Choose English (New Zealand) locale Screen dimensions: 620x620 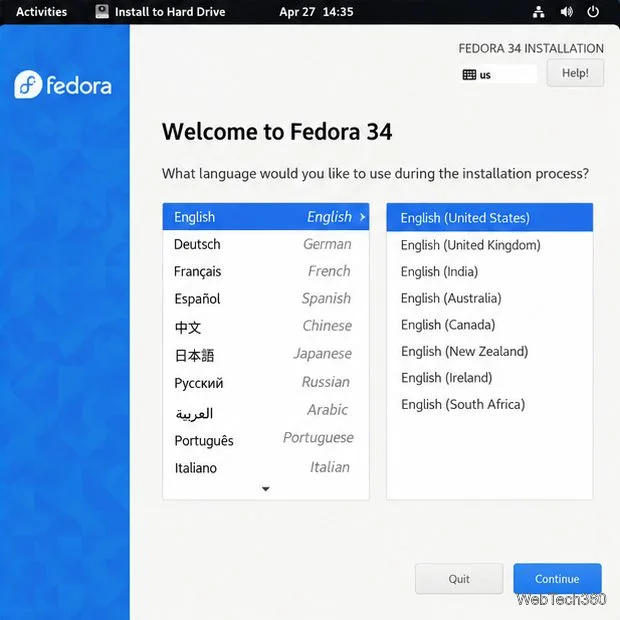pyautogui.click(x=490, y=351)
